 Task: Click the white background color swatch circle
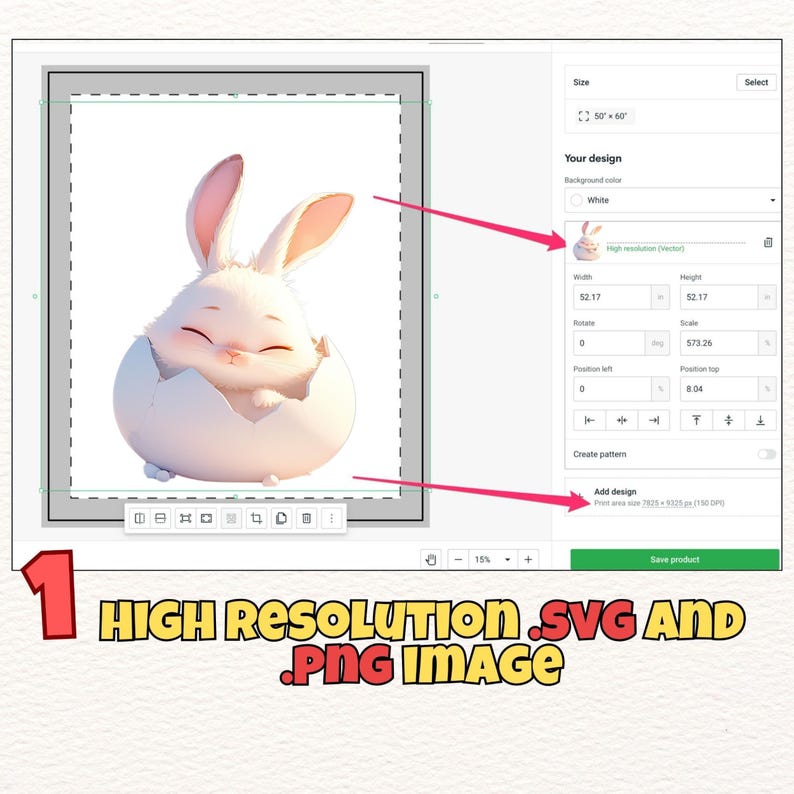(576, 200)
